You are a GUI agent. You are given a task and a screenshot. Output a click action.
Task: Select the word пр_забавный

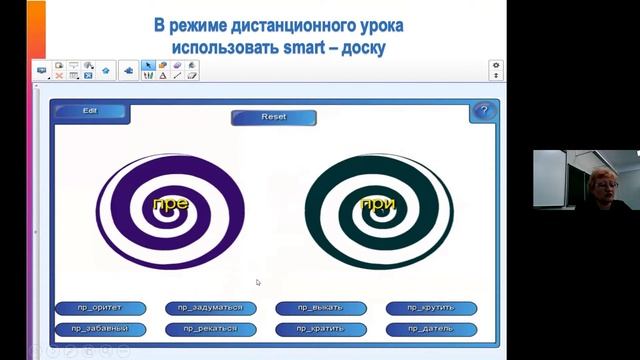coord(100,329)
